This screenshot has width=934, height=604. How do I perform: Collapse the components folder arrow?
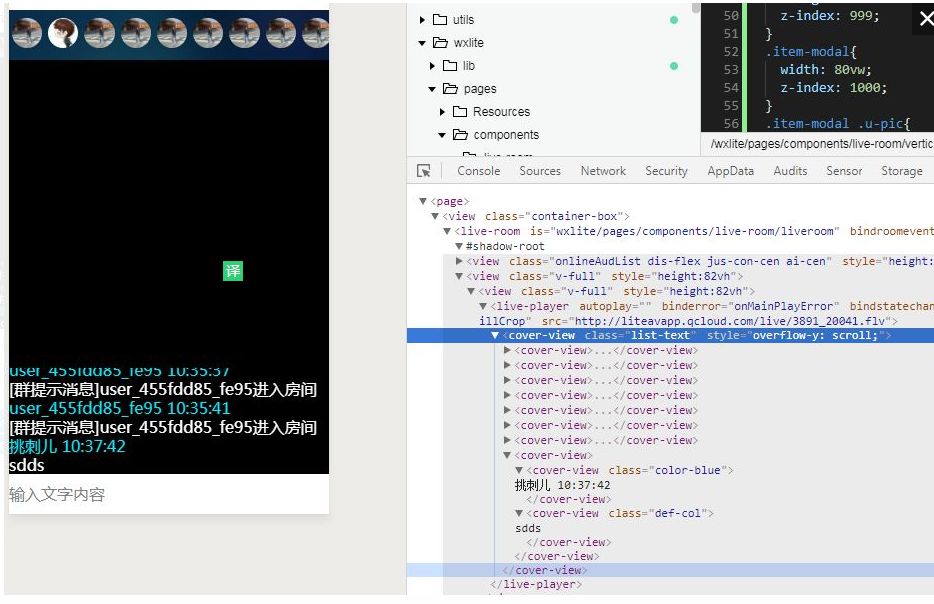coord(442,135)
